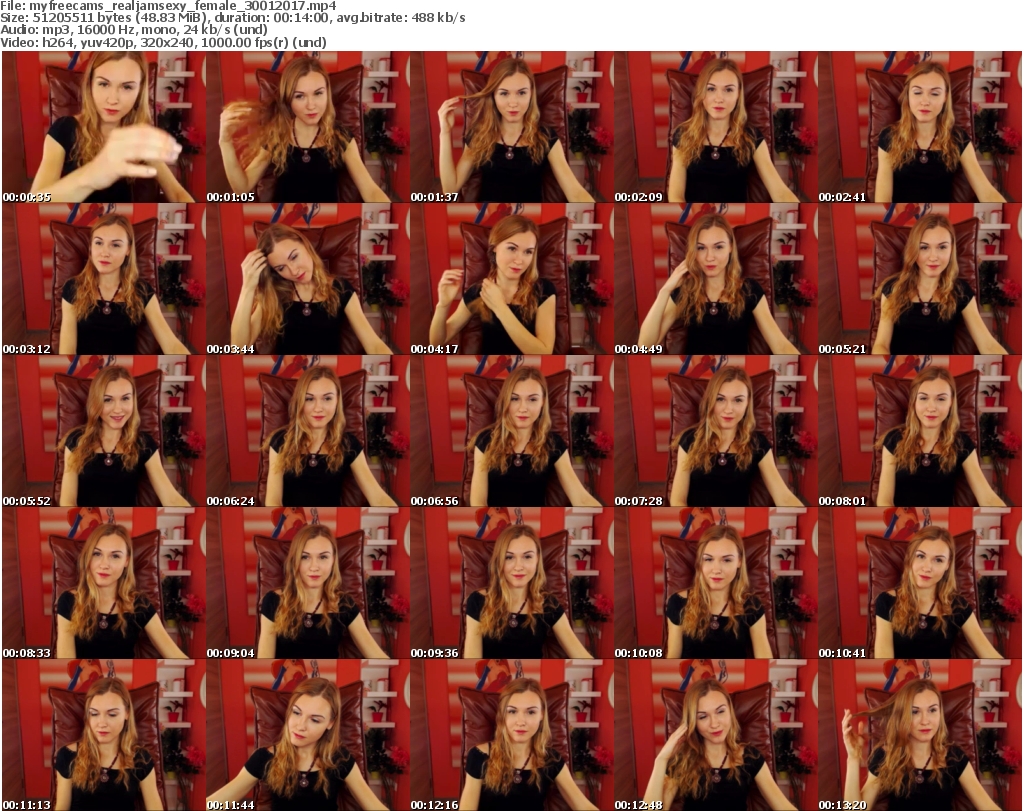
Task: Select the thumbnail frame stamped 00:01:05
Action: pyautogui.click(x=307, y=127)
